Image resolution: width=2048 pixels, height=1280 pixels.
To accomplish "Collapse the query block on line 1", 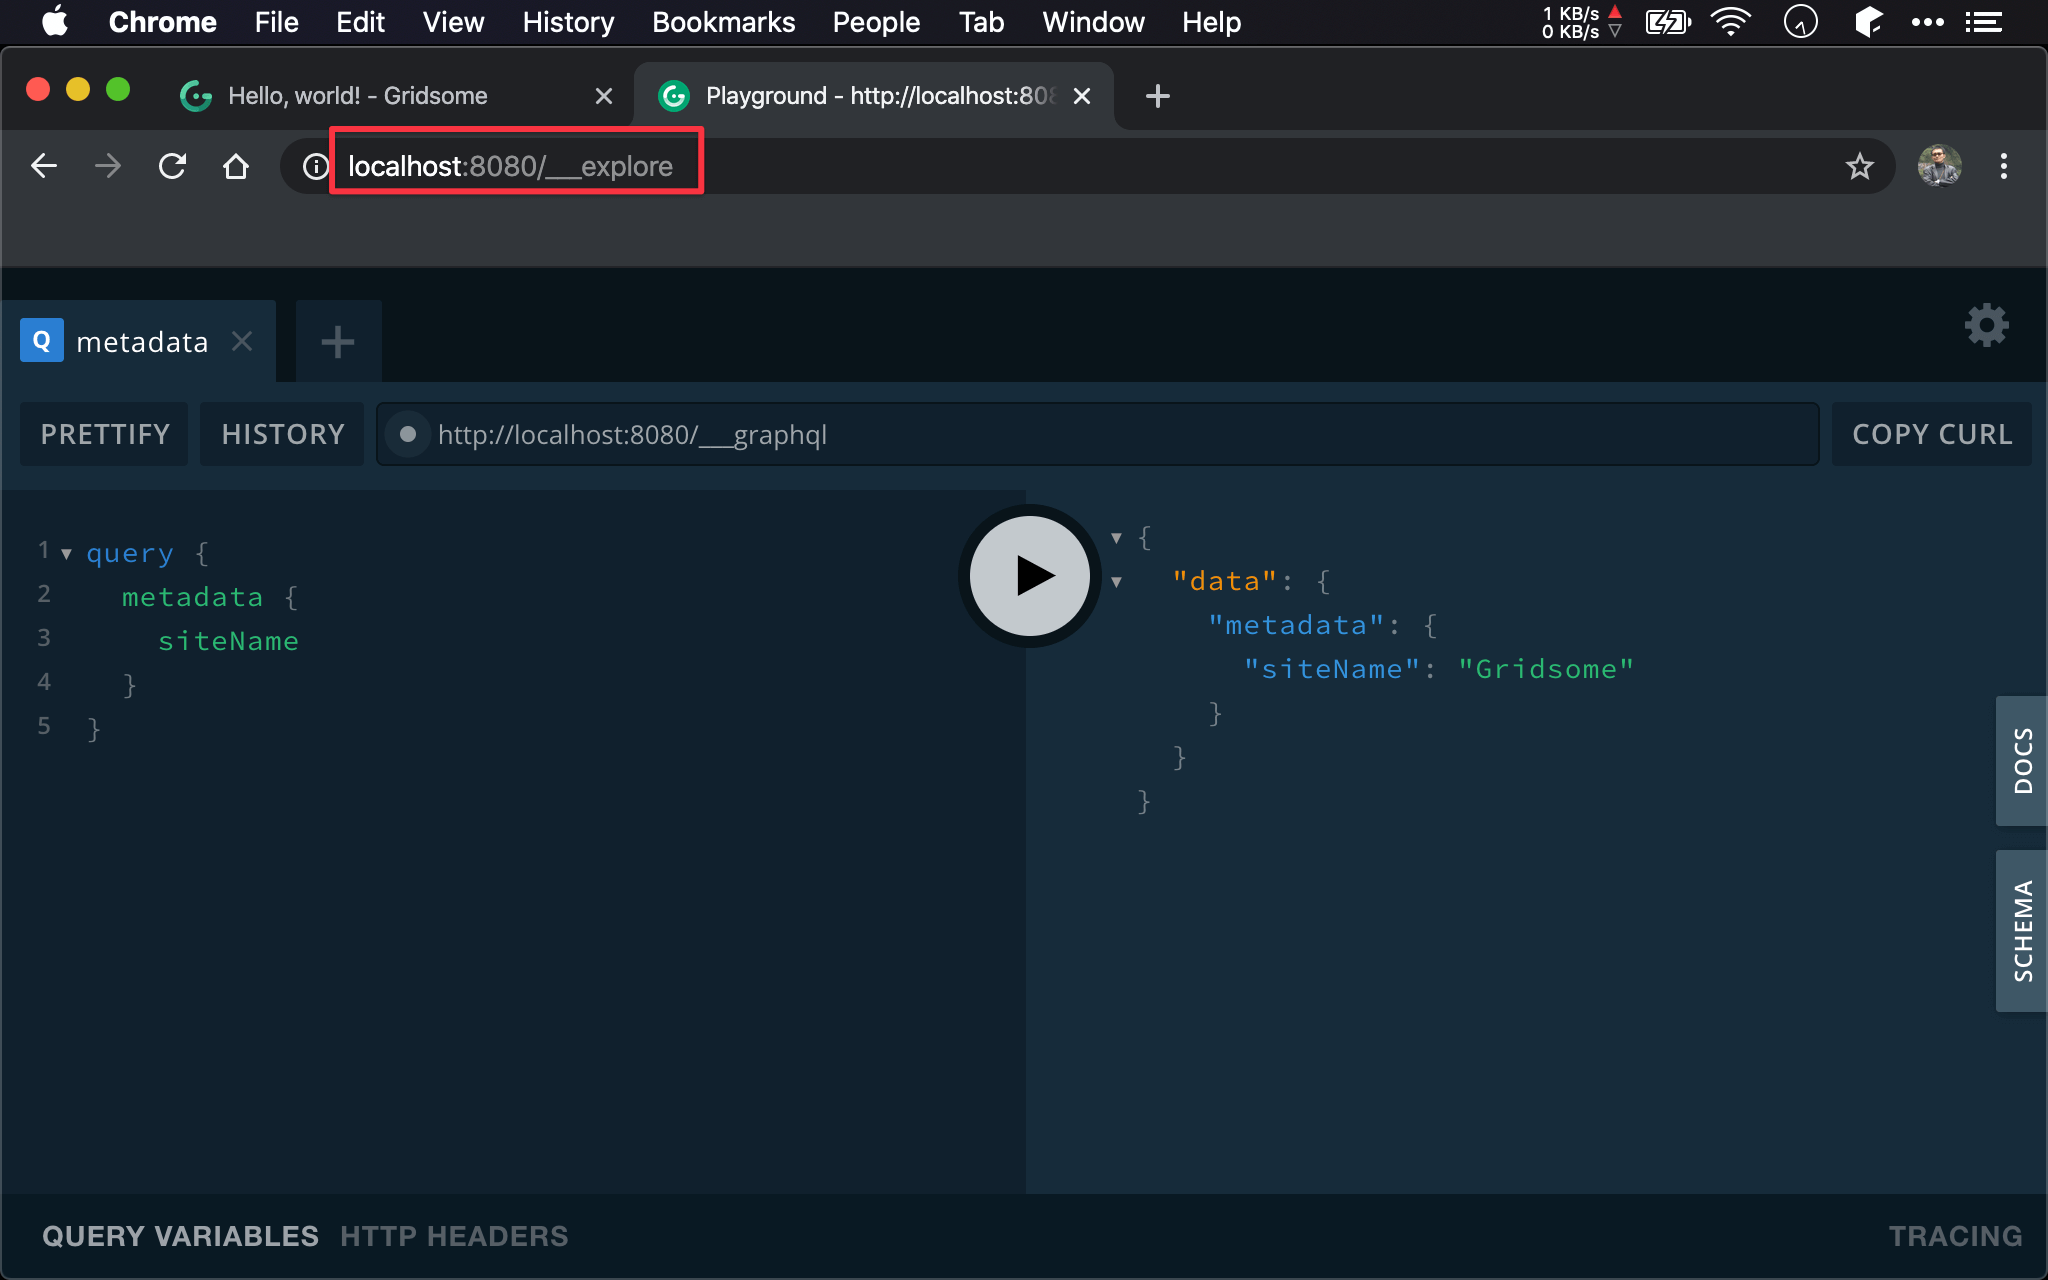I will pyautogui.click(x=66, y=553).
